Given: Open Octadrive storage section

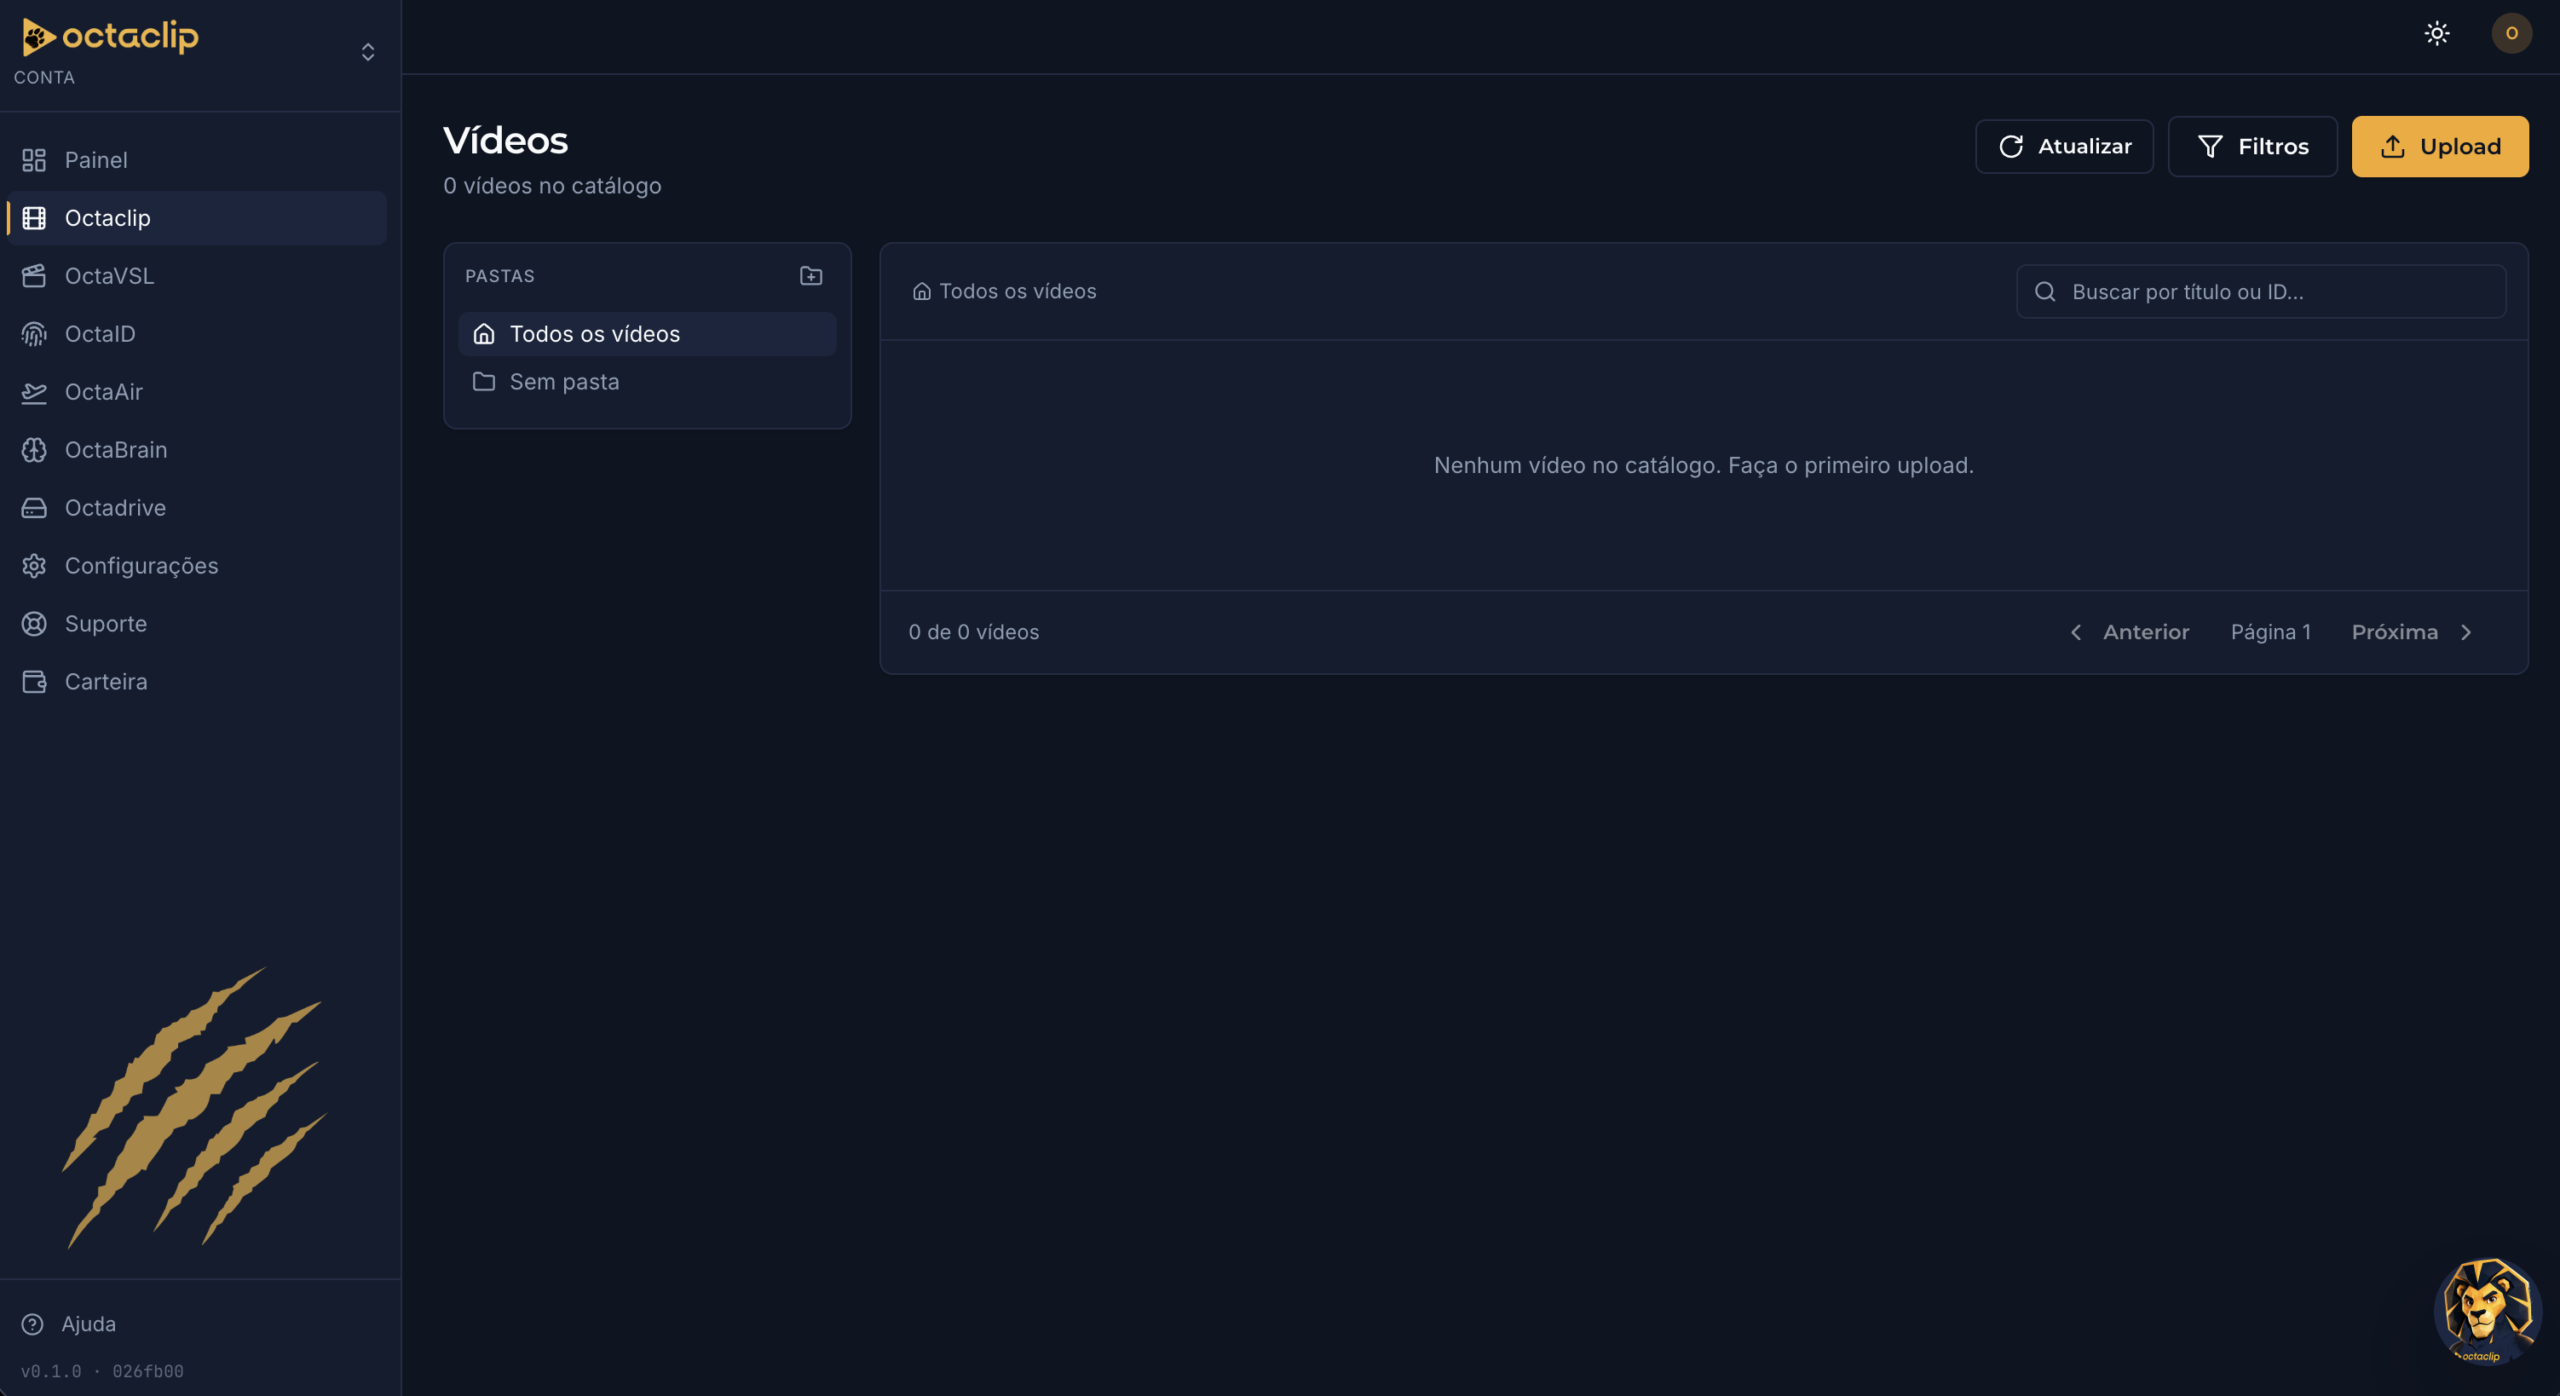Looking at the screenshot, I should (196, 508).
